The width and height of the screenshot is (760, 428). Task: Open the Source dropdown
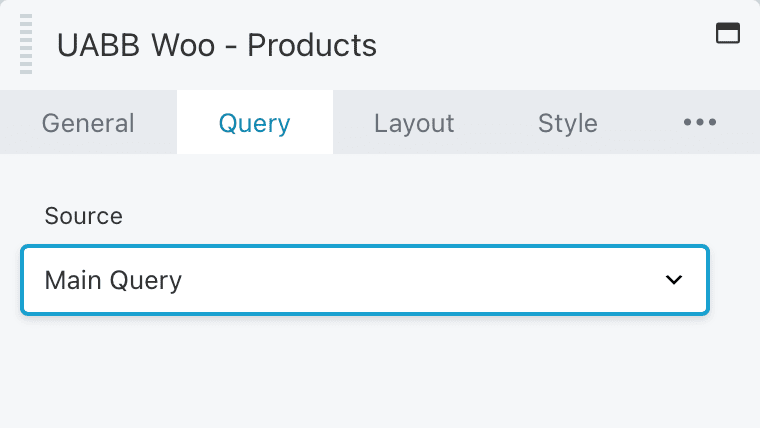[x=365, y=280]
